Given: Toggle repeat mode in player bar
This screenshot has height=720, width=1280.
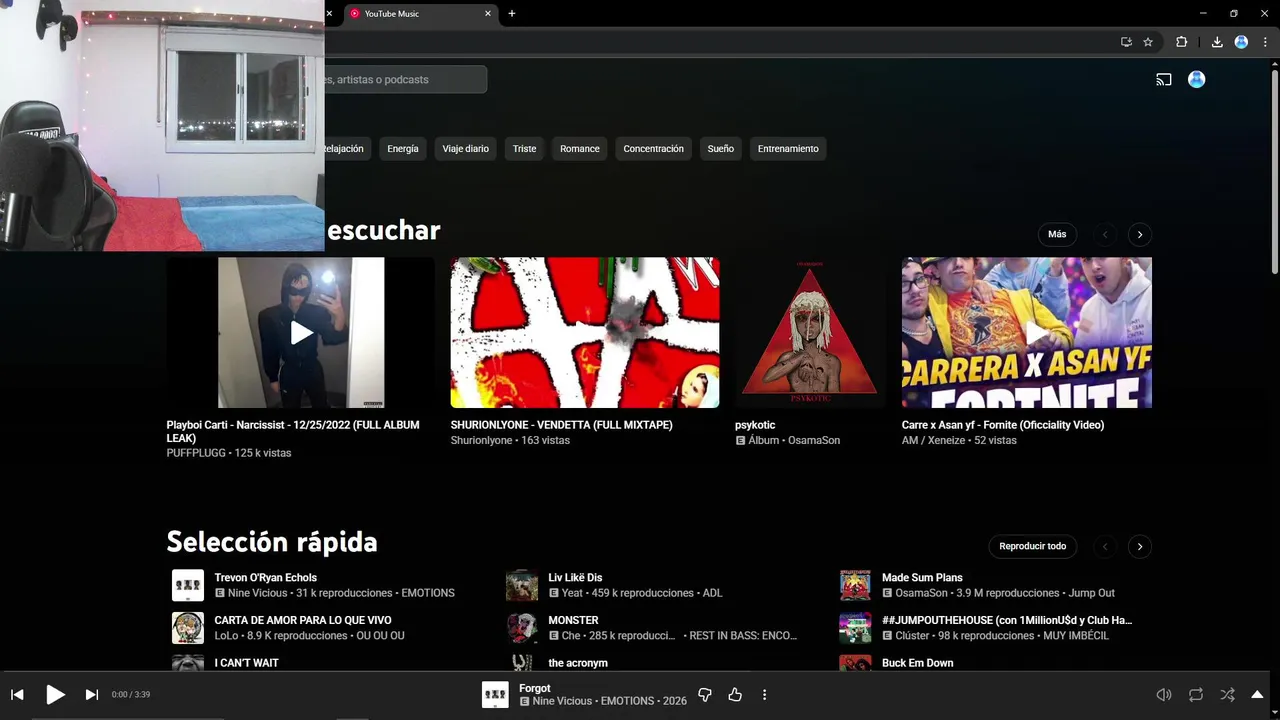Looking at the screenshot, I should (x=1196, y=695).
